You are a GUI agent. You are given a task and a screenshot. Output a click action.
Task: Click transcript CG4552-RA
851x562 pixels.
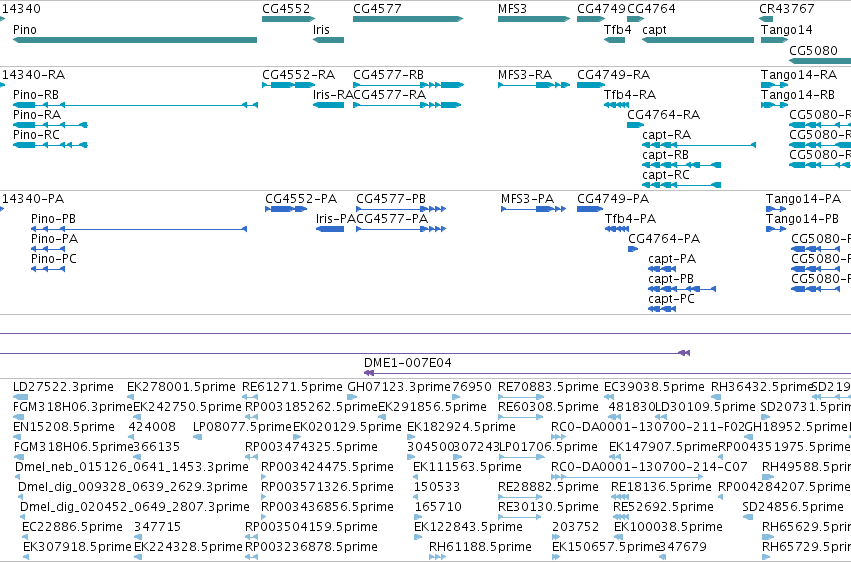(x=289, y=85)
